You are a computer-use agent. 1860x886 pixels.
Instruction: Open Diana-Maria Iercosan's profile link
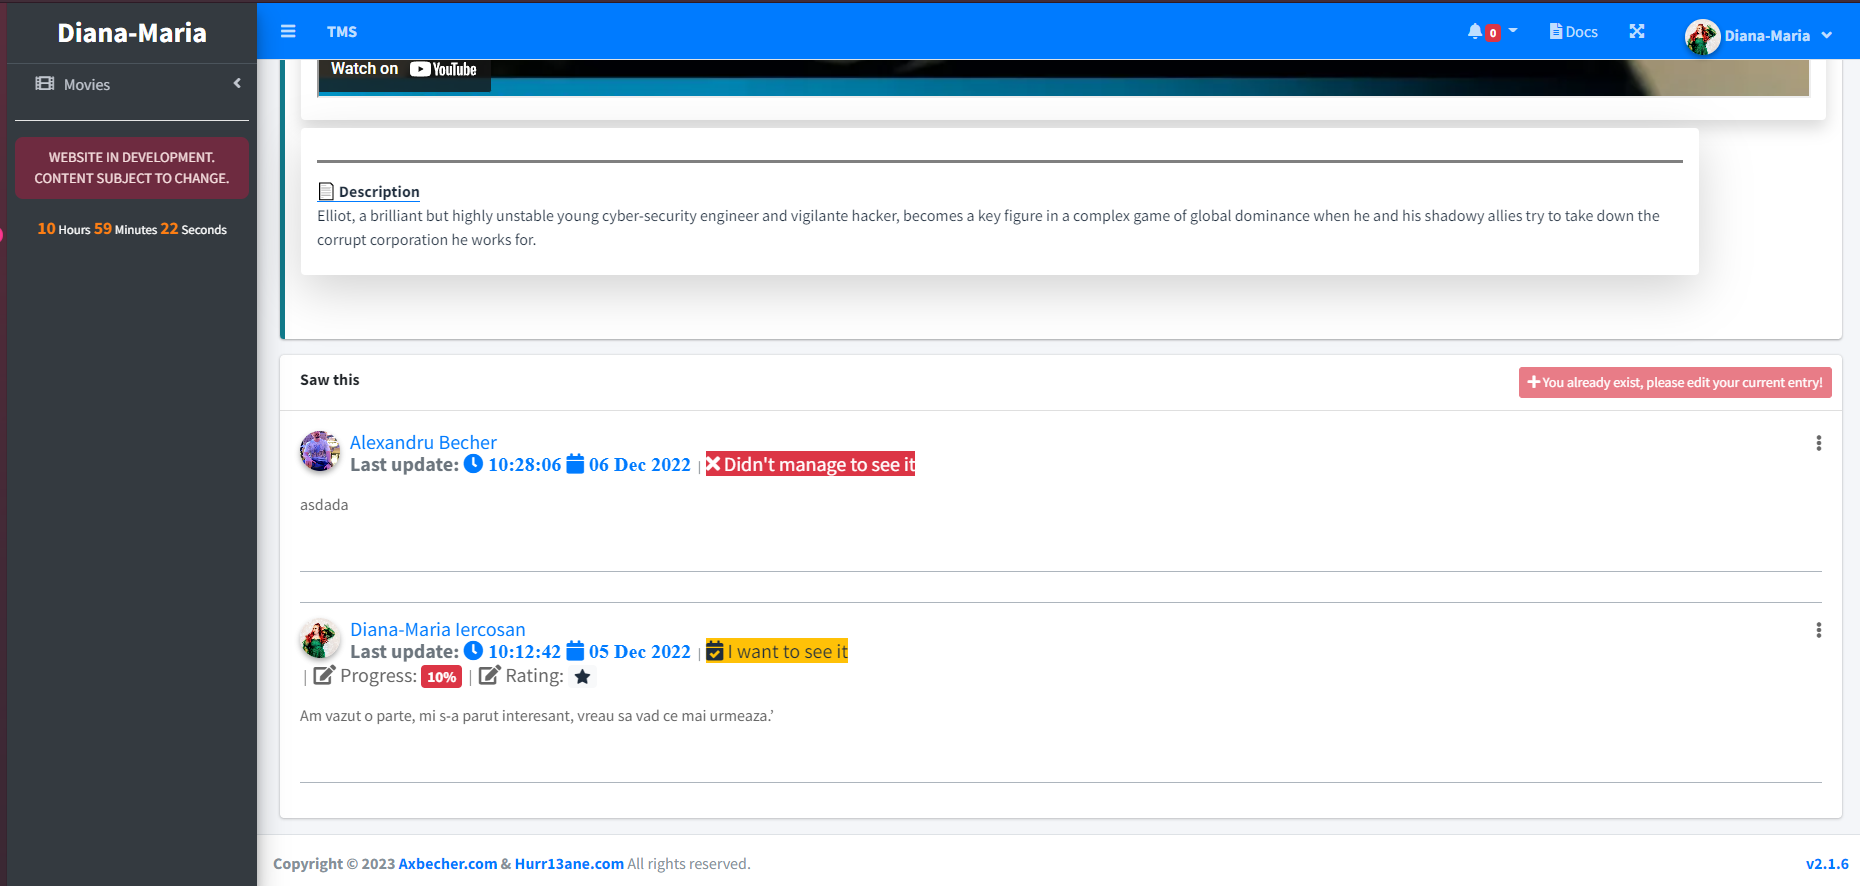pyautogui.click(x=437, y=629)
